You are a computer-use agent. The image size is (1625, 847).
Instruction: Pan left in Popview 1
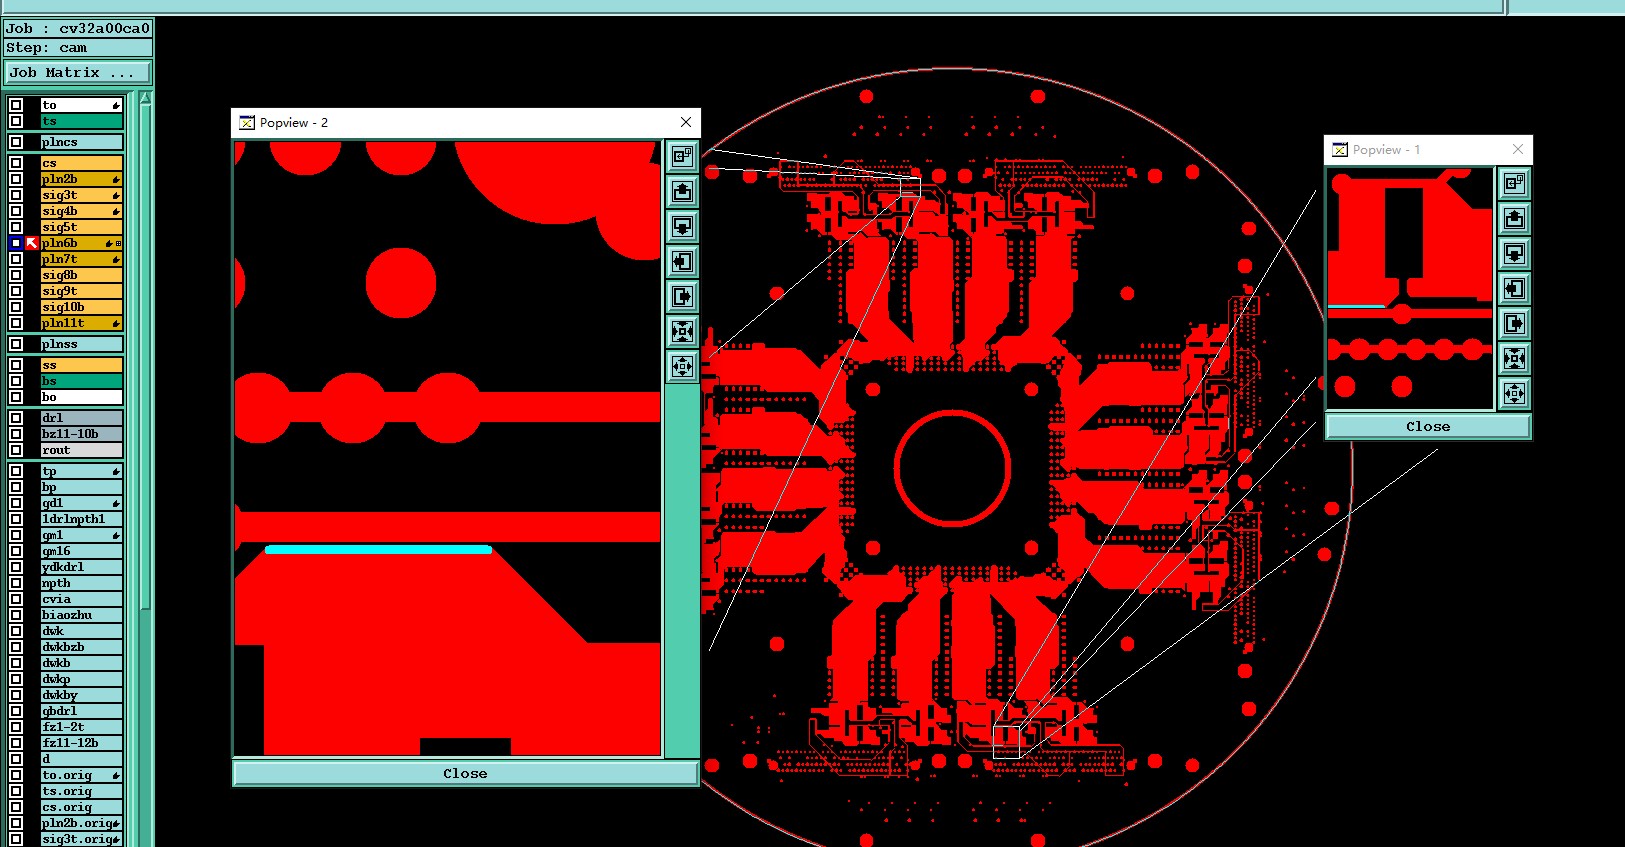click(x=1515, y=288)
